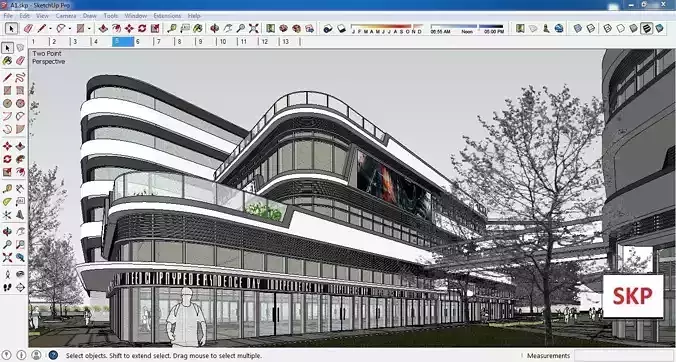The height and width of the screenshot is (362, 676).
Task: Open the Camera menu
Action: pos(66,16)
